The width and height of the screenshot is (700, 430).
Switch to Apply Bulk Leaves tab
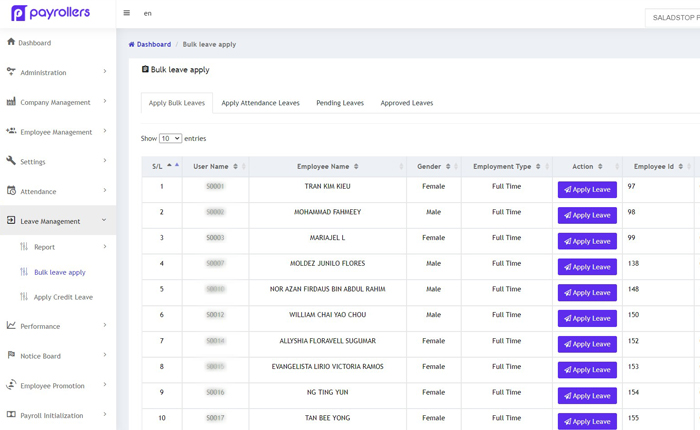177,103
